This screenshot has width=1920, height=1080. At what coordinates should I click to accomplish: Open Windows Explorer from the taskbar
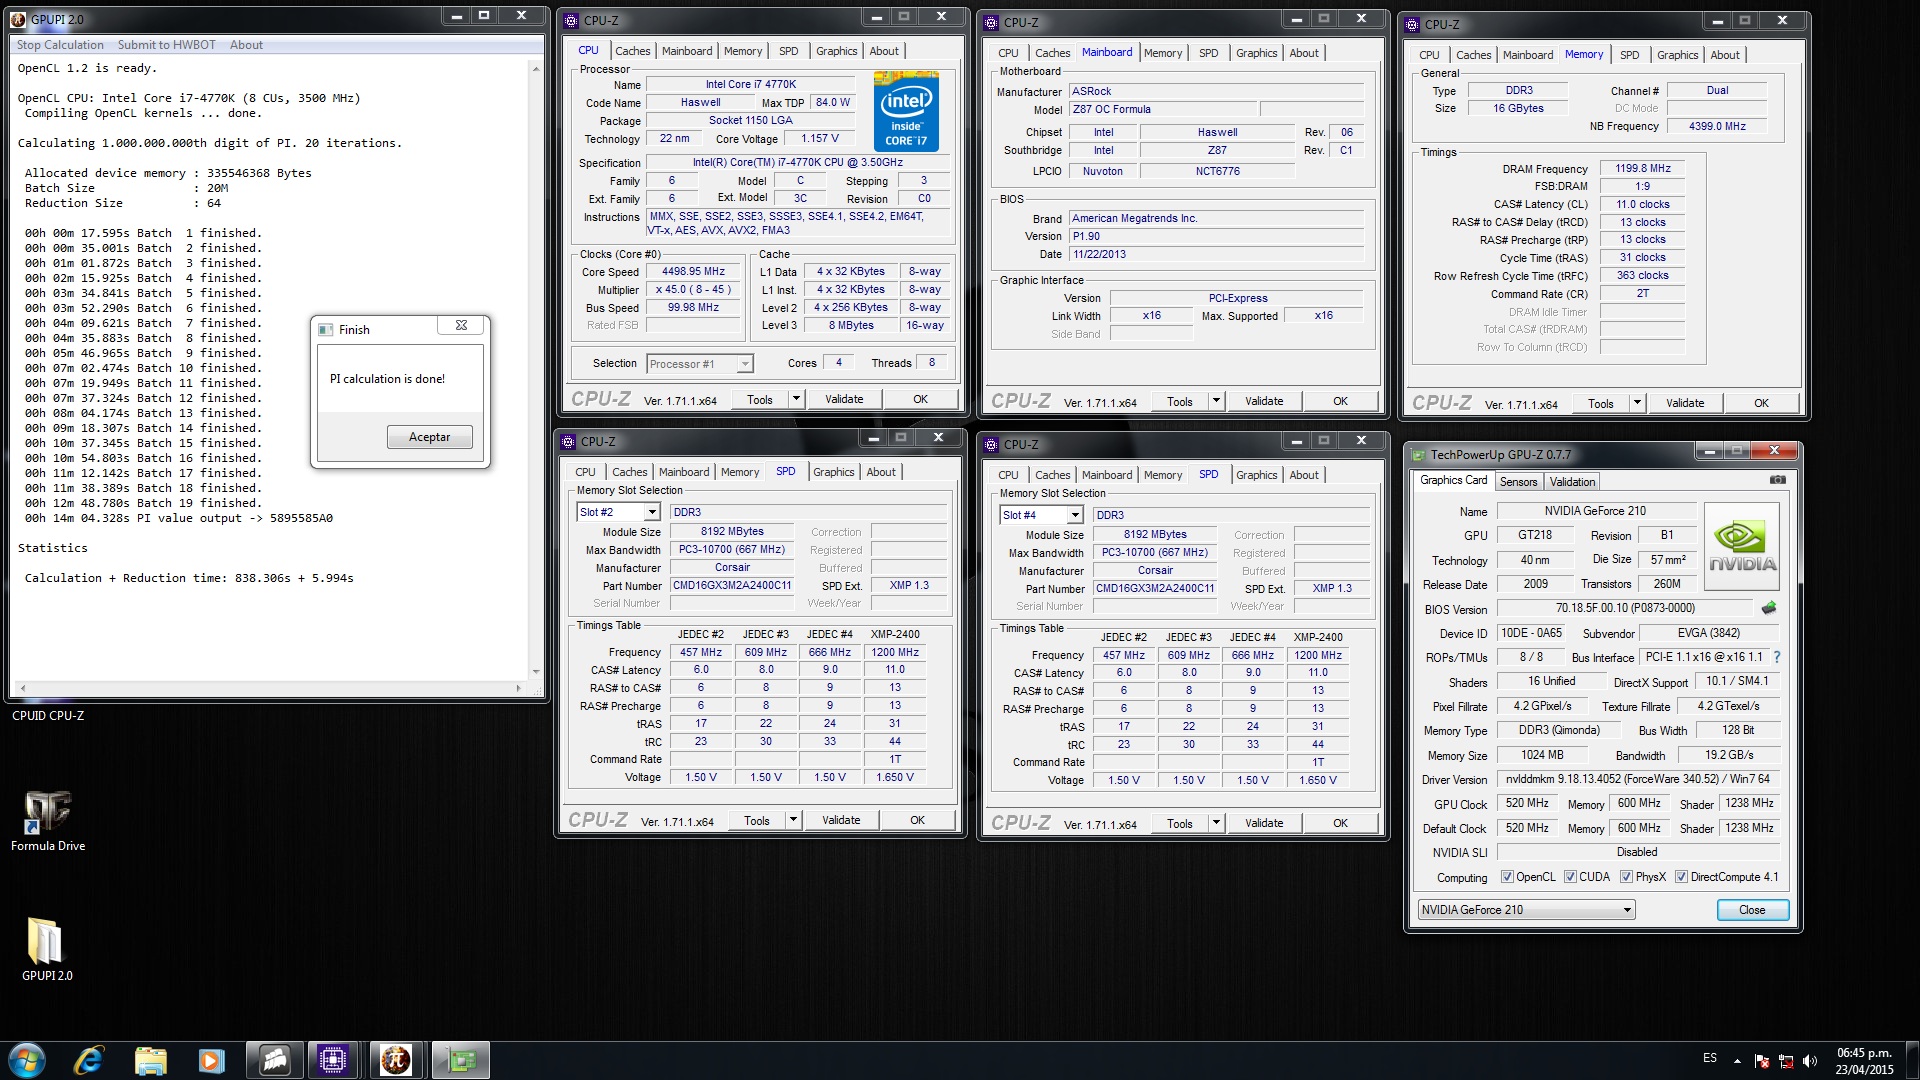[x=150, y=1059]
